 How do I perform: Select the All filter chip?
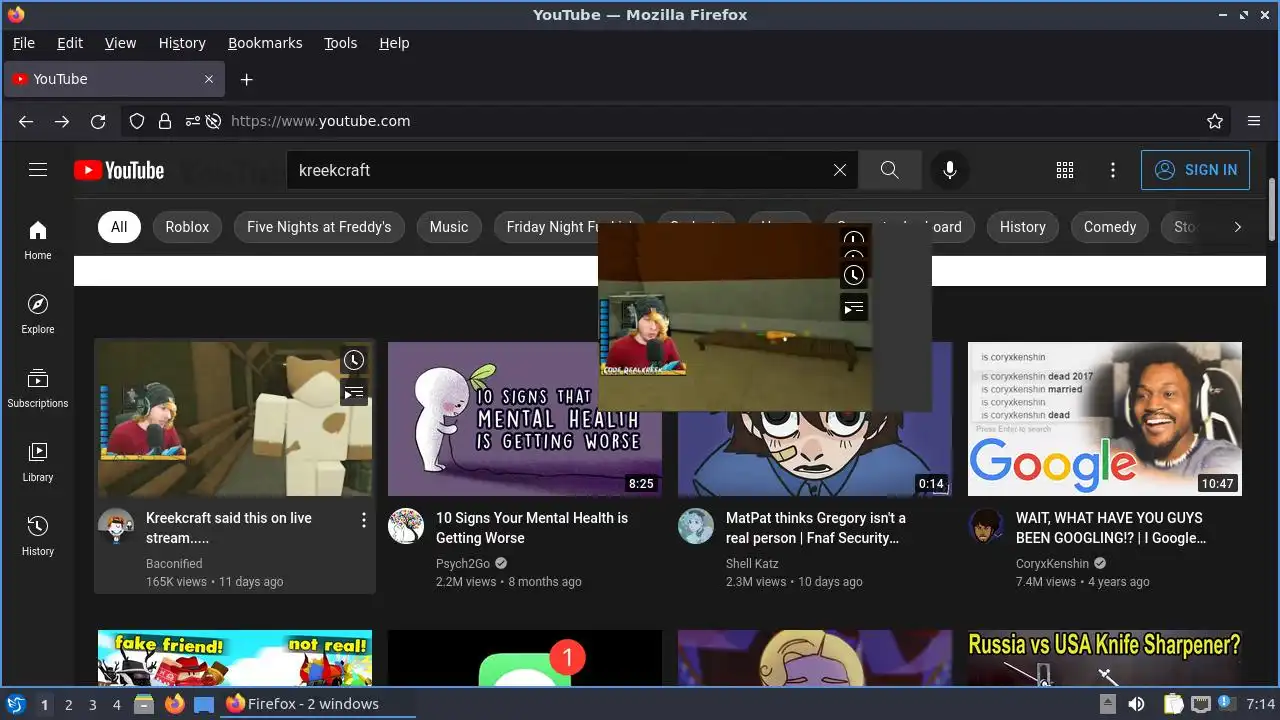(119, 227)
